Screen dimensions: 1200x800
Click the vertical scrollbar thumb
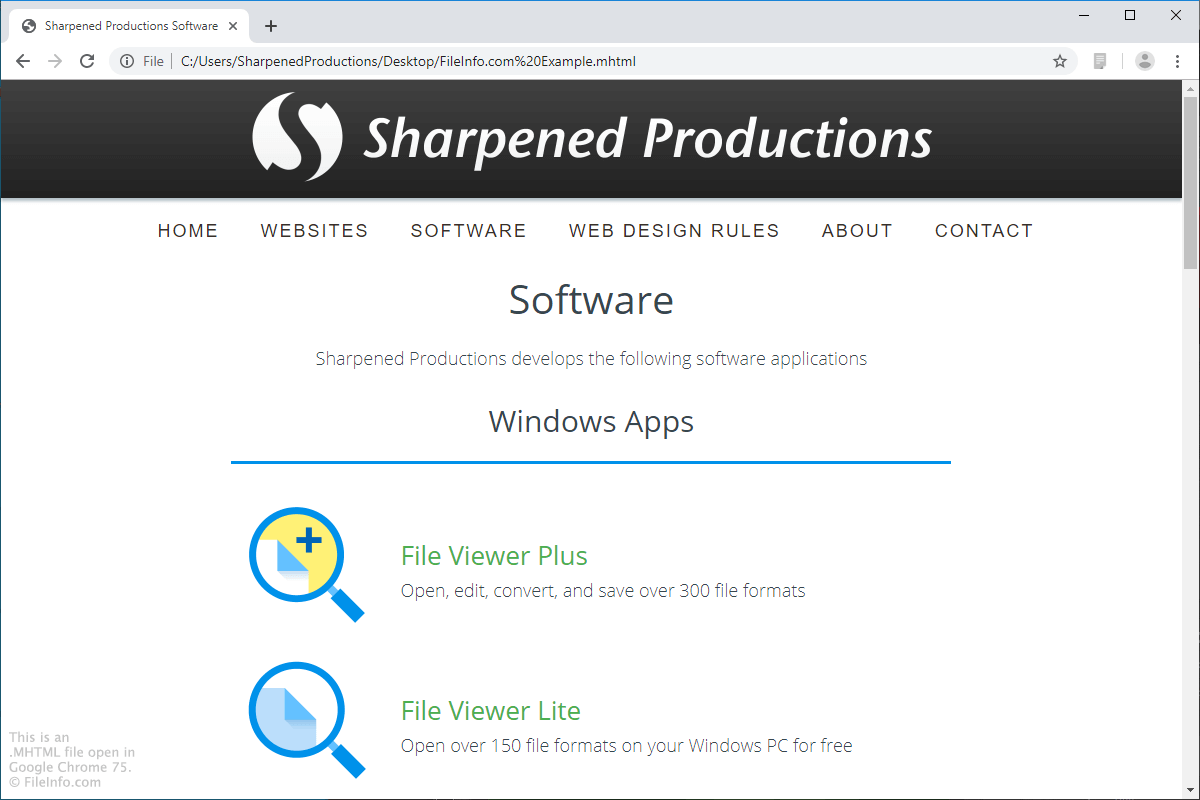(x=1190, y=182)
